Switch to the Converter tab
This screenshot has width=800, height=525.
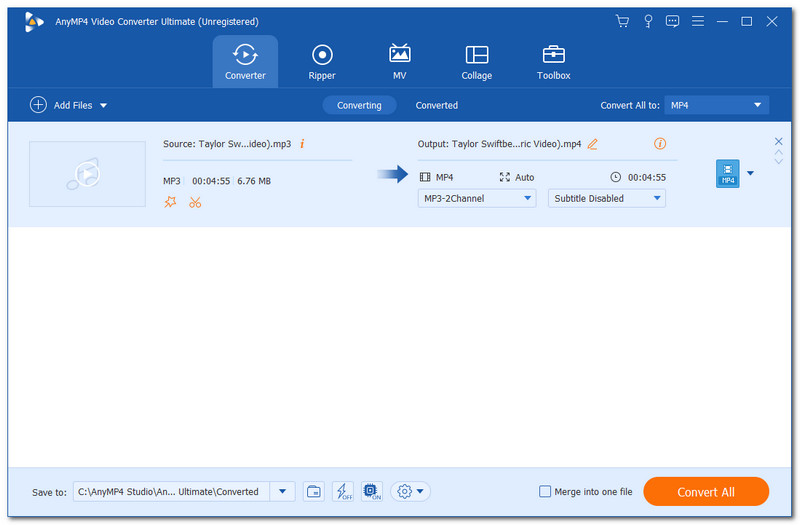click(245, 62)
